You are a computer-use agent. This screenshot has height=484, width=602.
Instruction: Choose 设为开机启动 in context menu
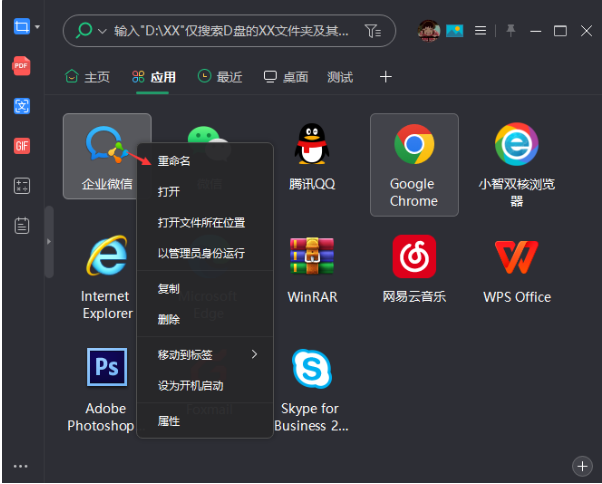(205, 385)
